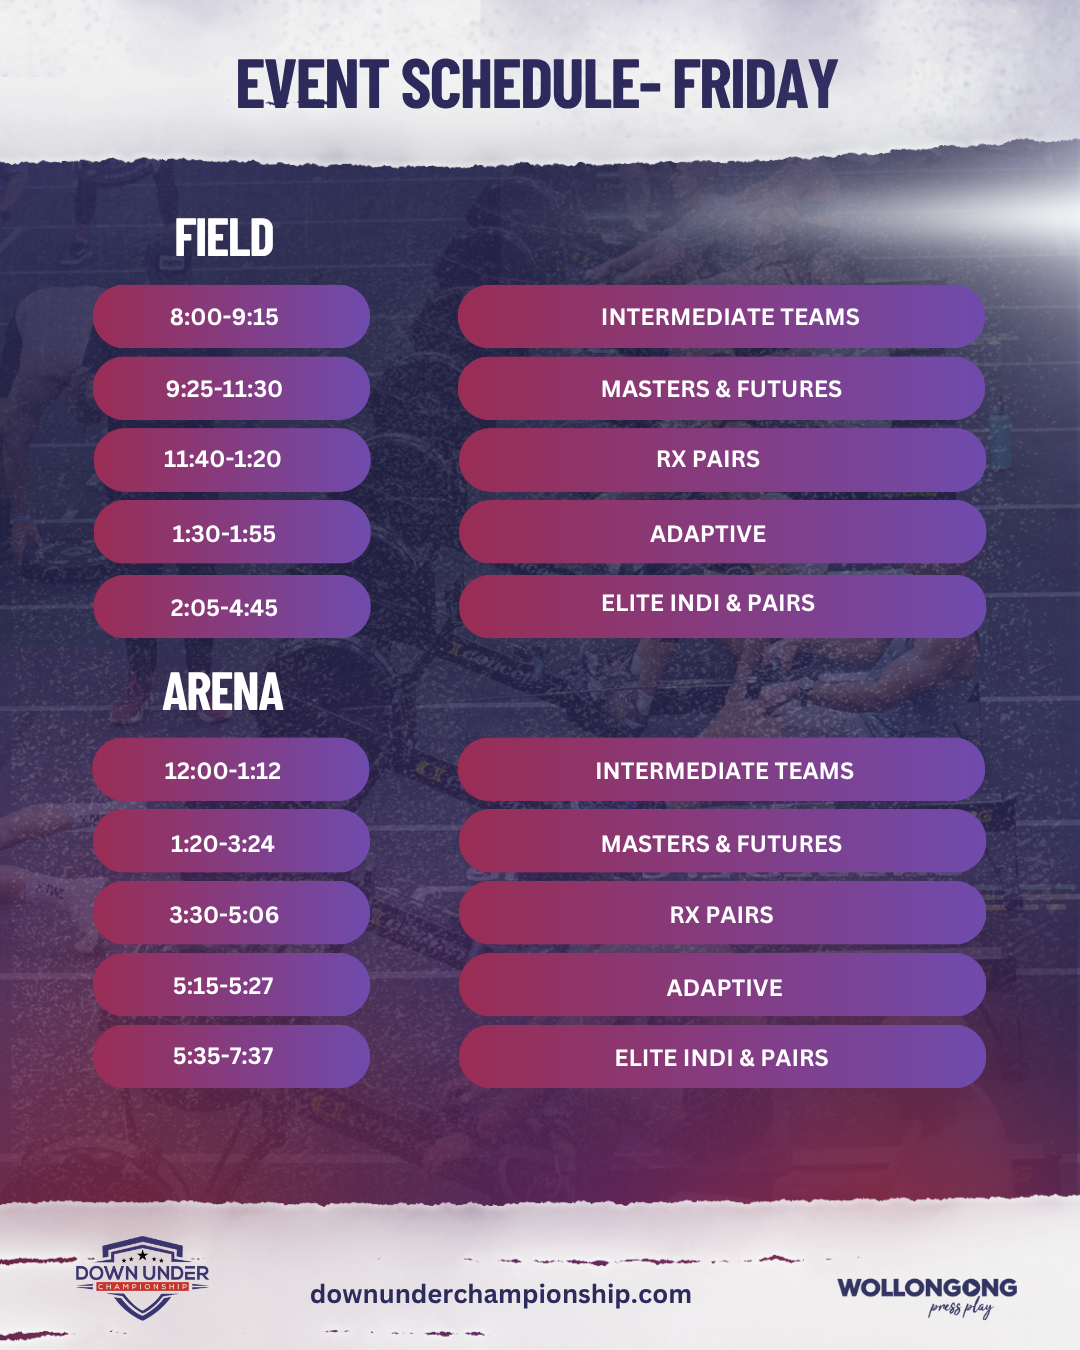This screenshot has width=1080, height=1350.
Task: Click the 12:00-1:12 Arena time slot
Action: [231, 770]
